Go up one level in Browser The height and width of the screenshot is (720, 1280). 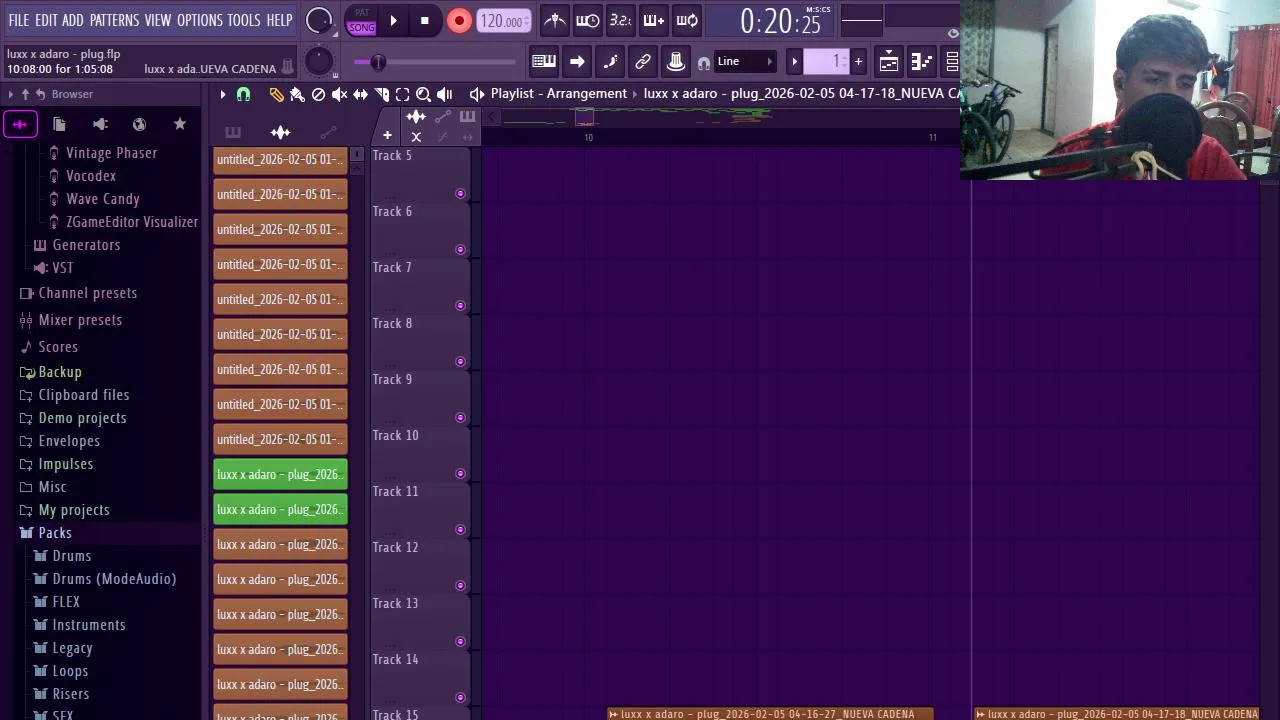coord(25,94)
